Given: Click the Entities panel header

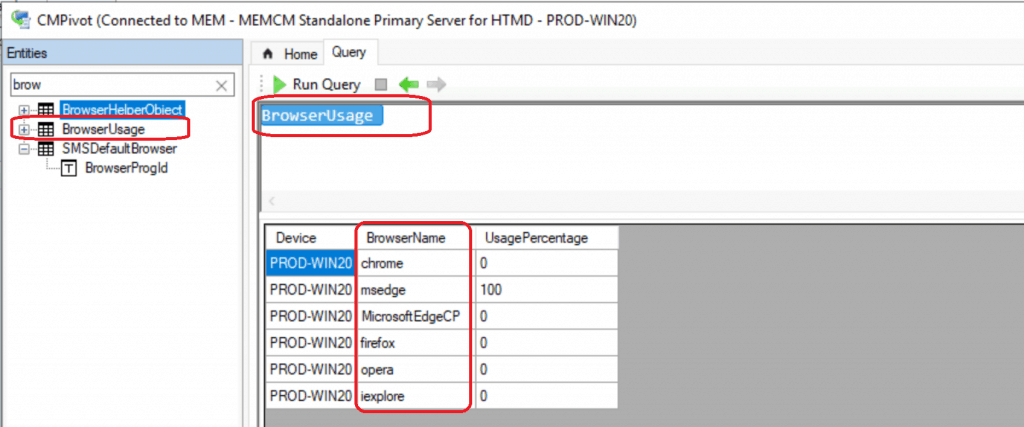Looking at the screenshot, I should 121,54.
